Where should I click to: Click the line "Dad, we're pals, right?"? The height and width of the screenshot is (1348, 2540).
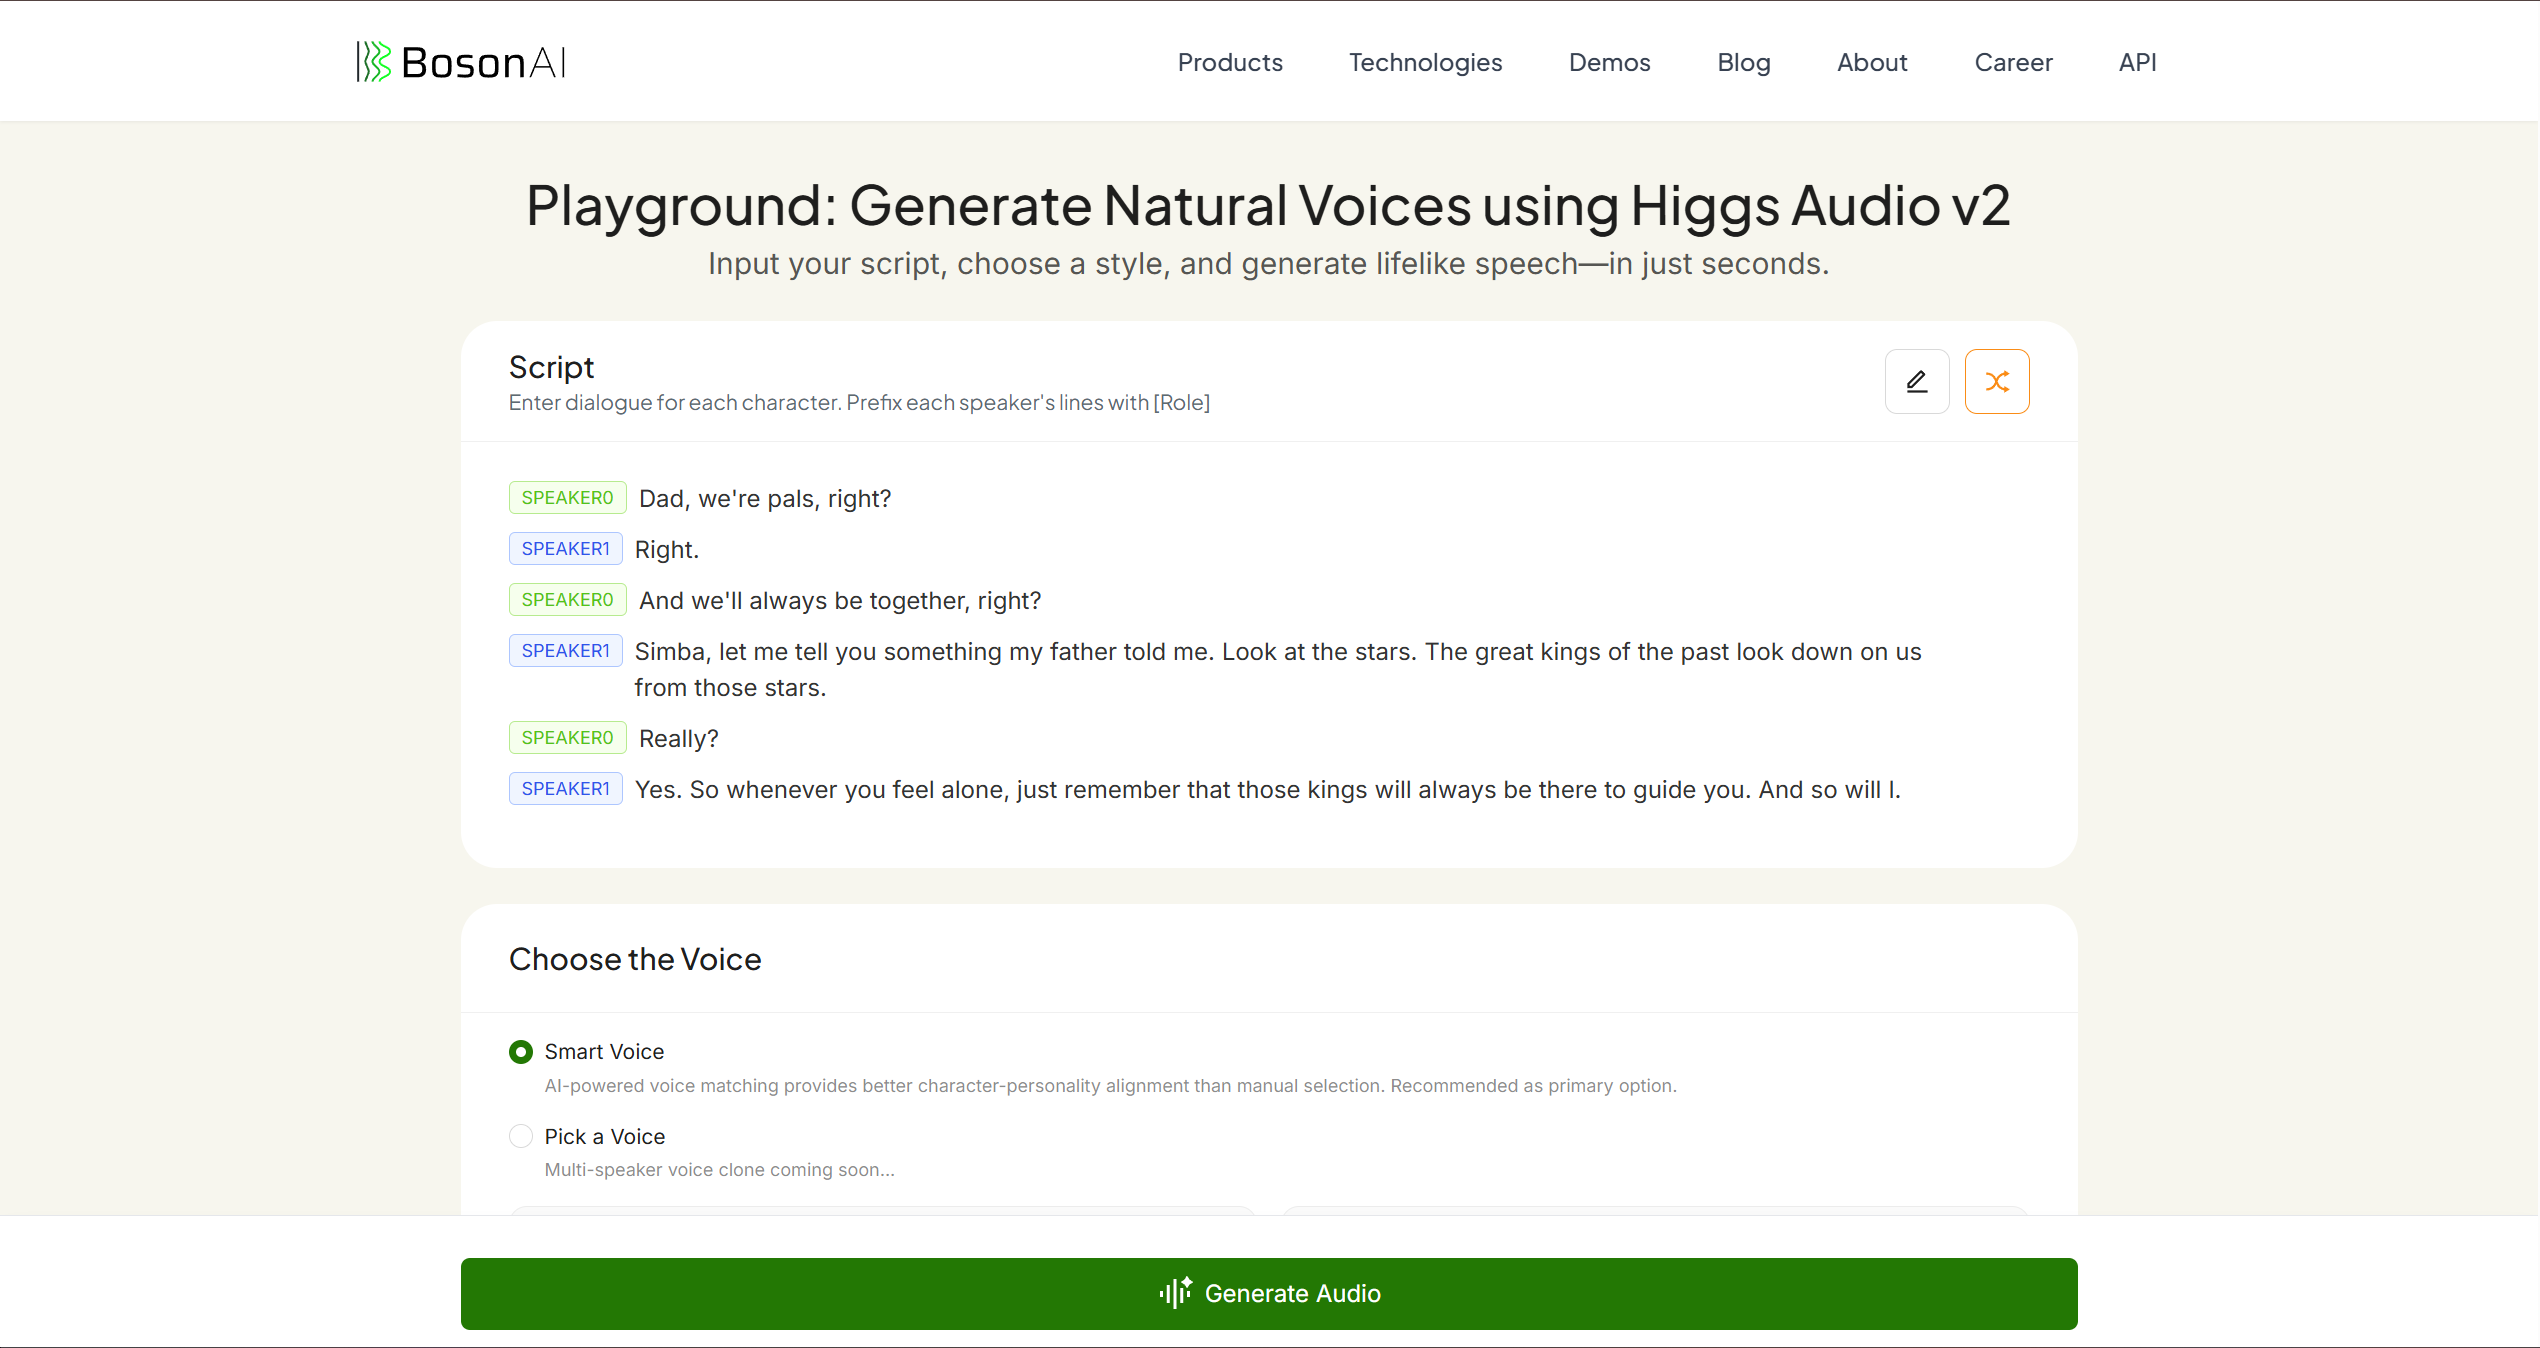coord(765,499)
